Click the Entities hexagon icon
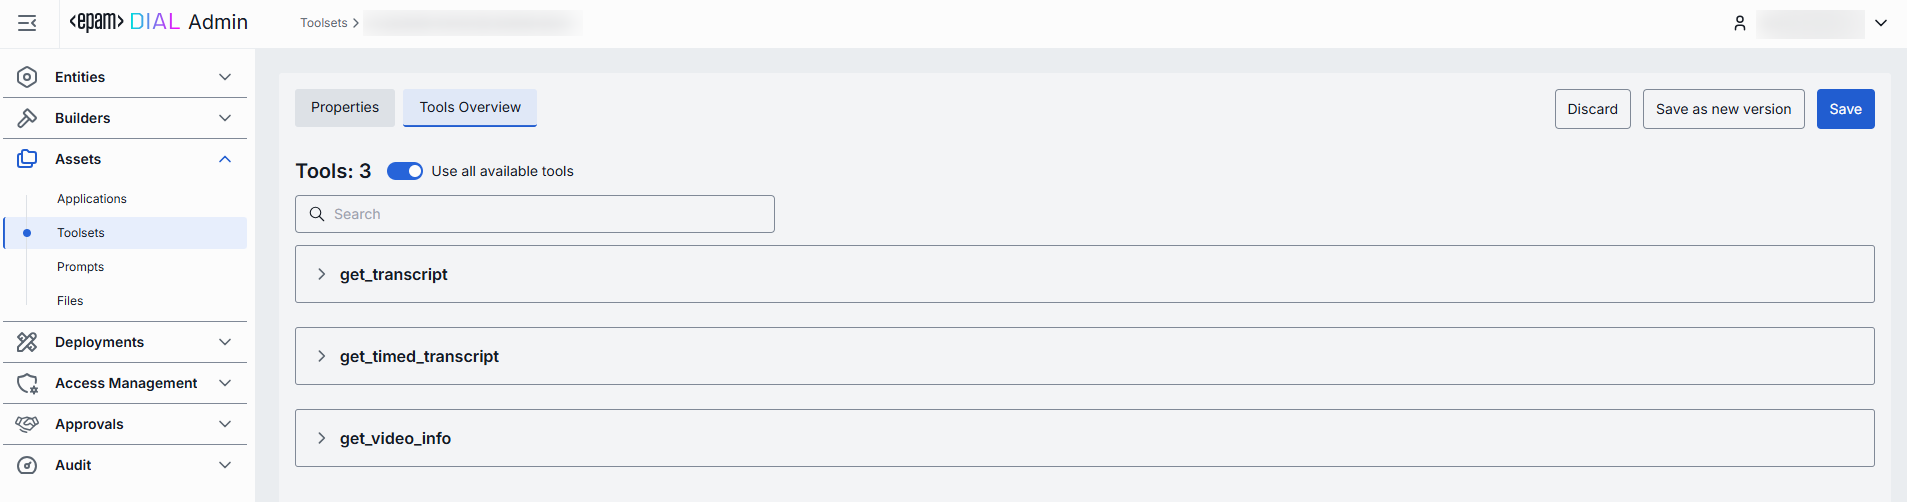Screen dimensions: 1907x502 click(28, 77)
